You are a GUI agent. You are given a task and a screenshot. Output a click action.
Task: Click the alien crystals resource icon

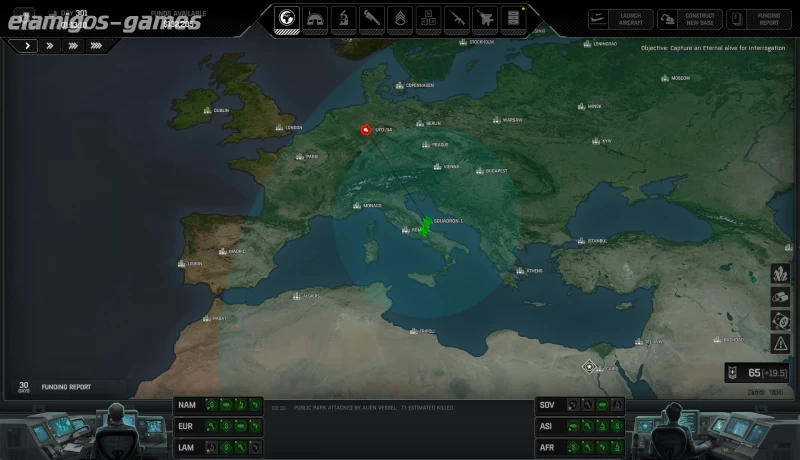point(780,273)
